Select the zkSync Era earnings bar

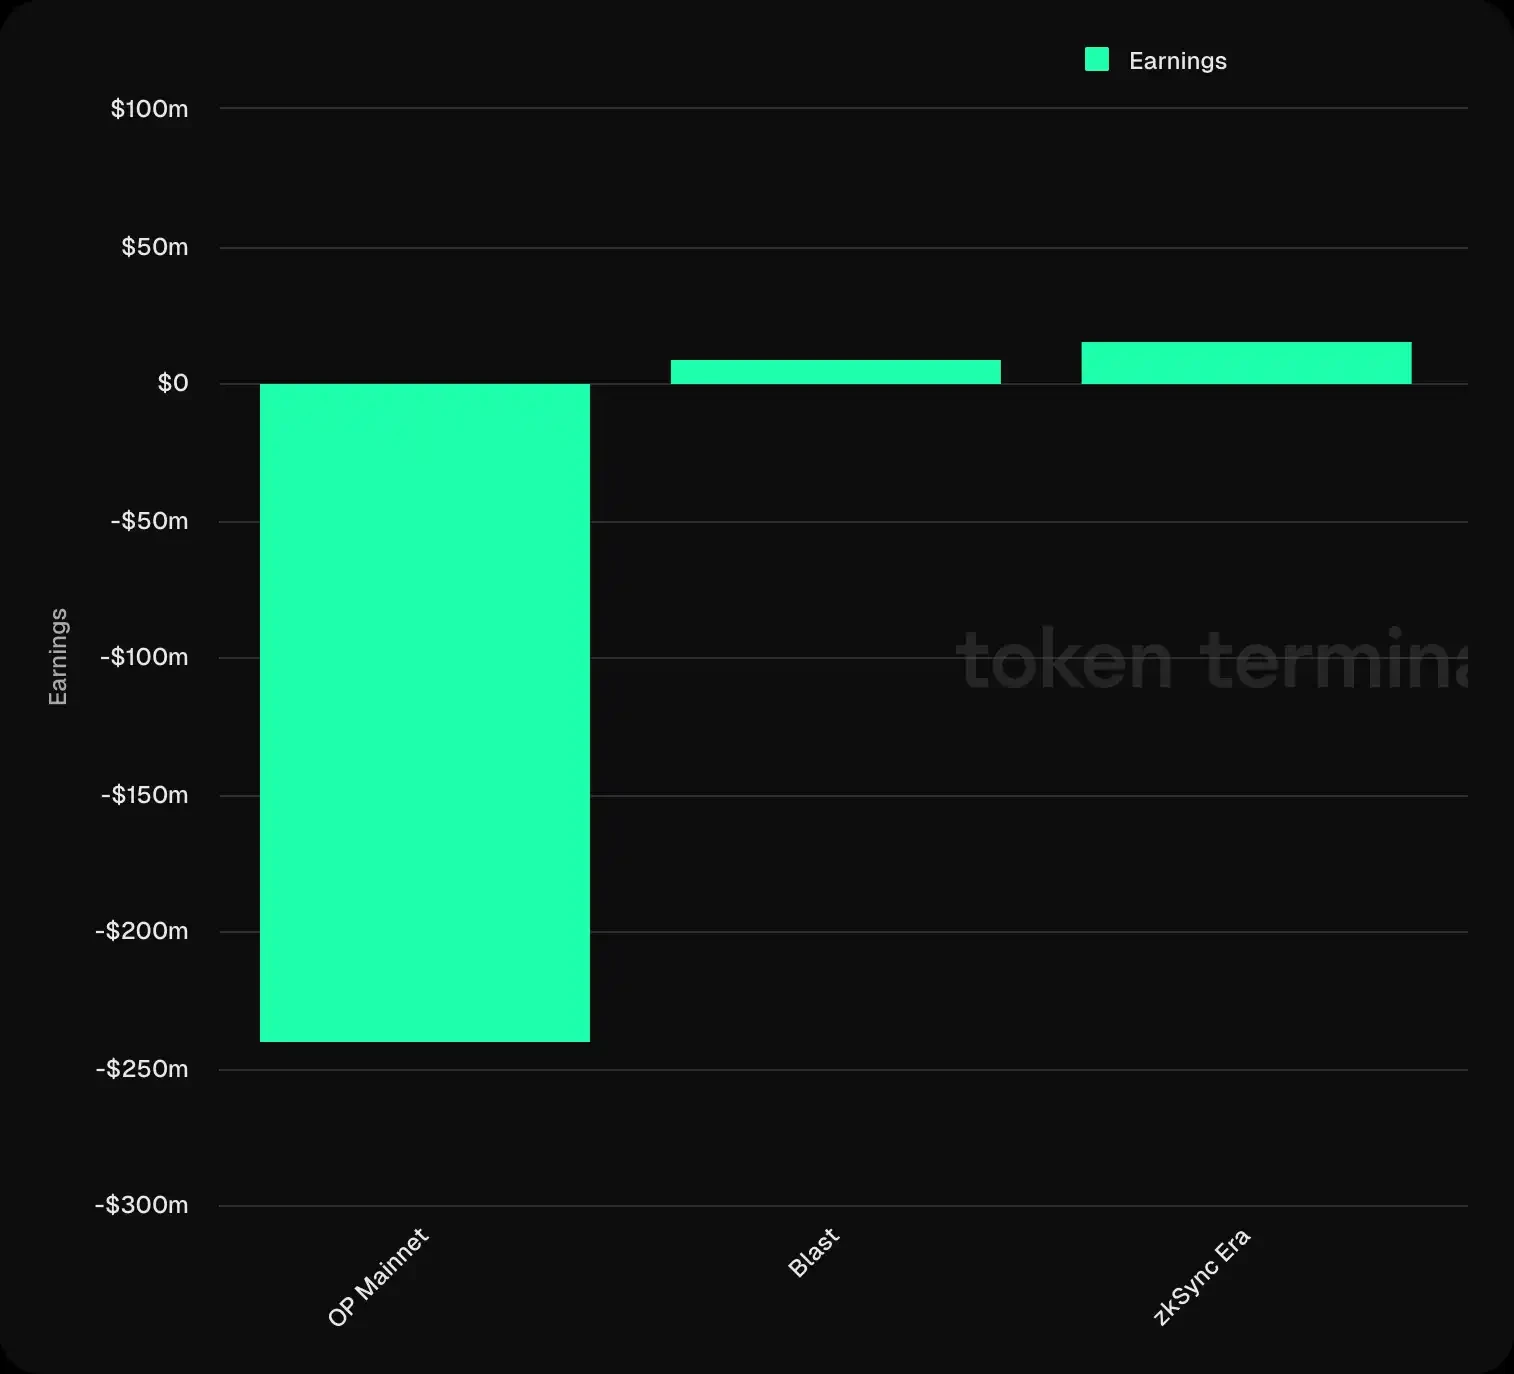click(1246, 363)
